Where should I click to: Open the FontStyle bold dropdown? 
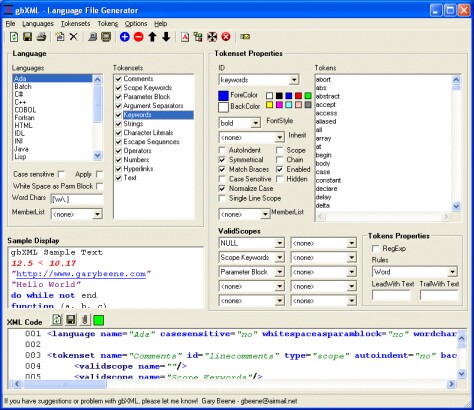255,123
